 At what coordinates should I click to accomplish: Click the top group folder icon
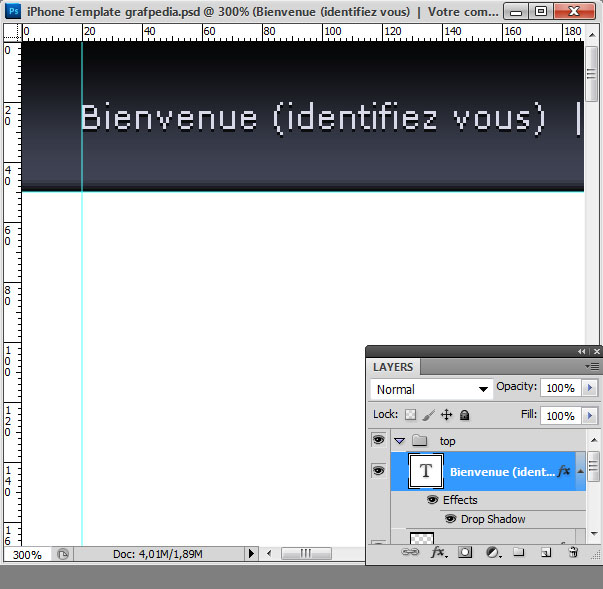point(420,440)
